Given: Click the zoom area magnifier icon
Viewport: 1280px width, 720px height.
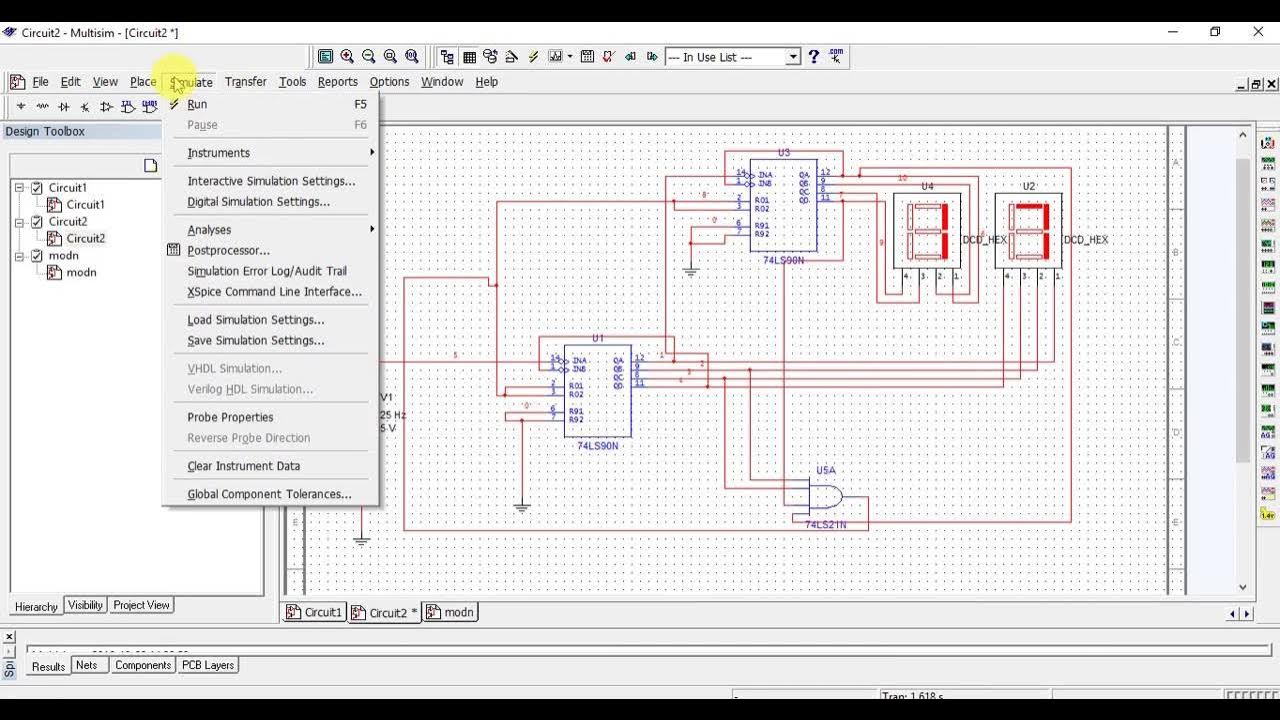Looking at the screenshot, I should [390, 57].
